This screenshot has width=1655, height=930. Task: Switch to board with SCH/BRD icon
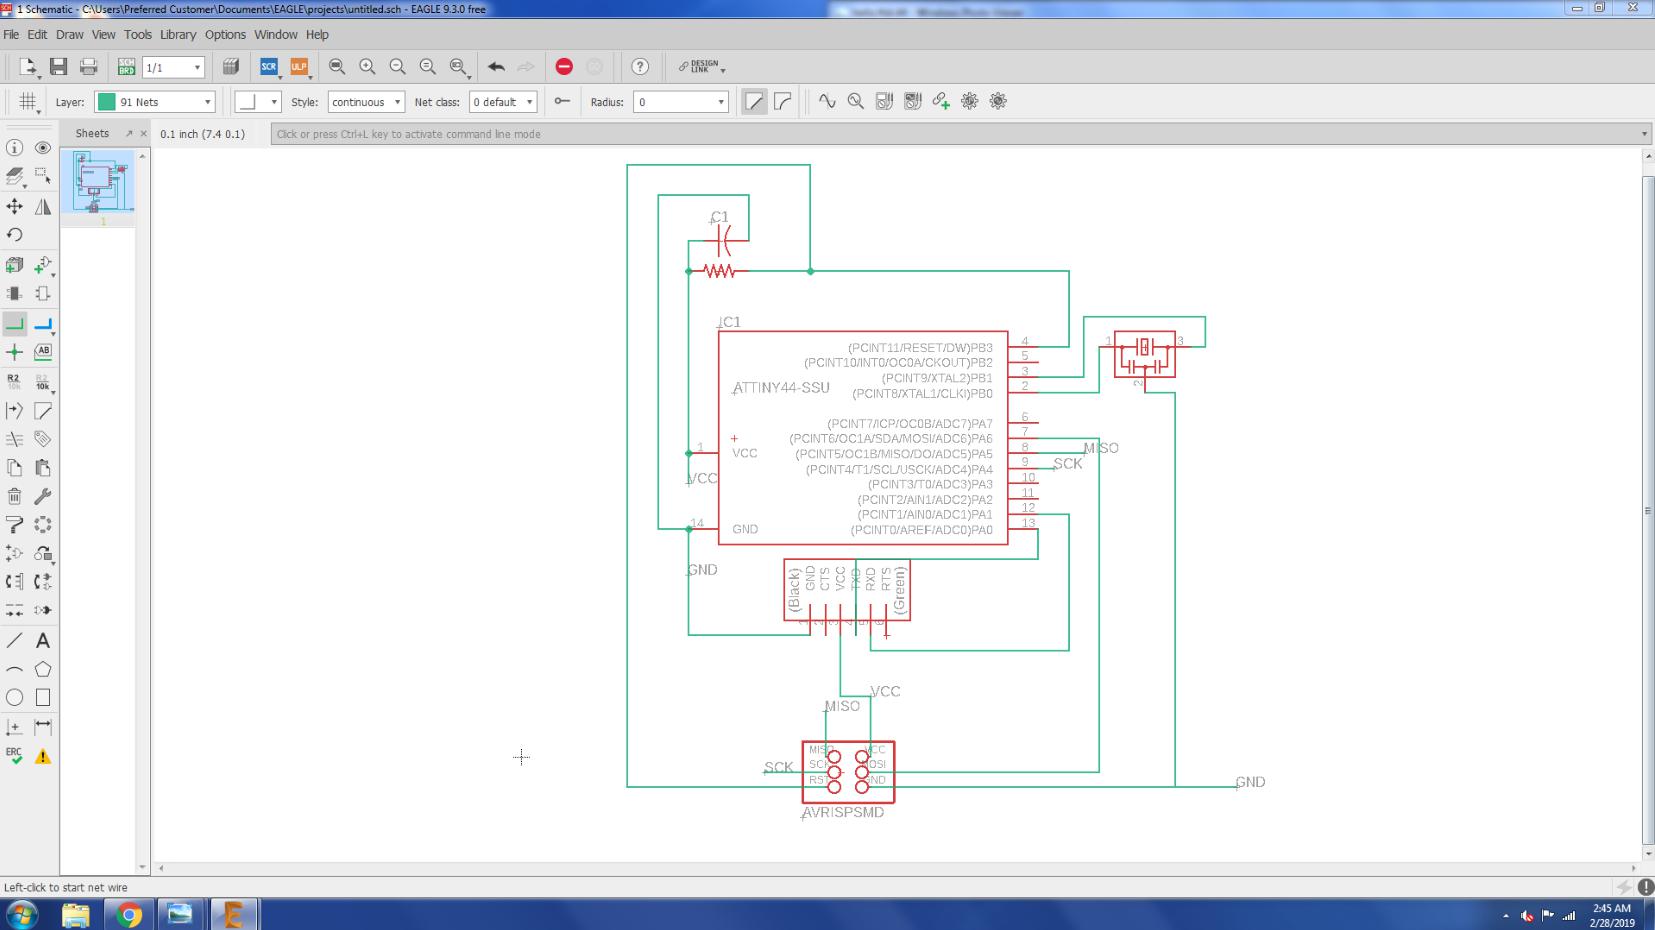[126, 67]
